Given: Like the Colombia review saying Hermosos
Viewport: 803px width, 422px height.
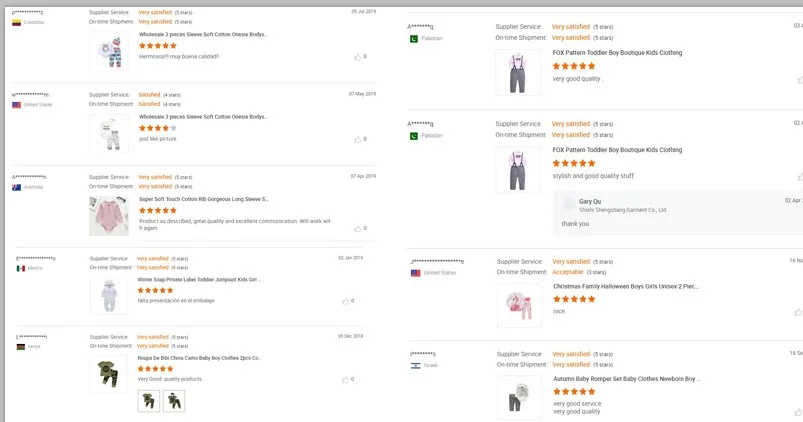Looking at the screenshot, I should 357,57.
